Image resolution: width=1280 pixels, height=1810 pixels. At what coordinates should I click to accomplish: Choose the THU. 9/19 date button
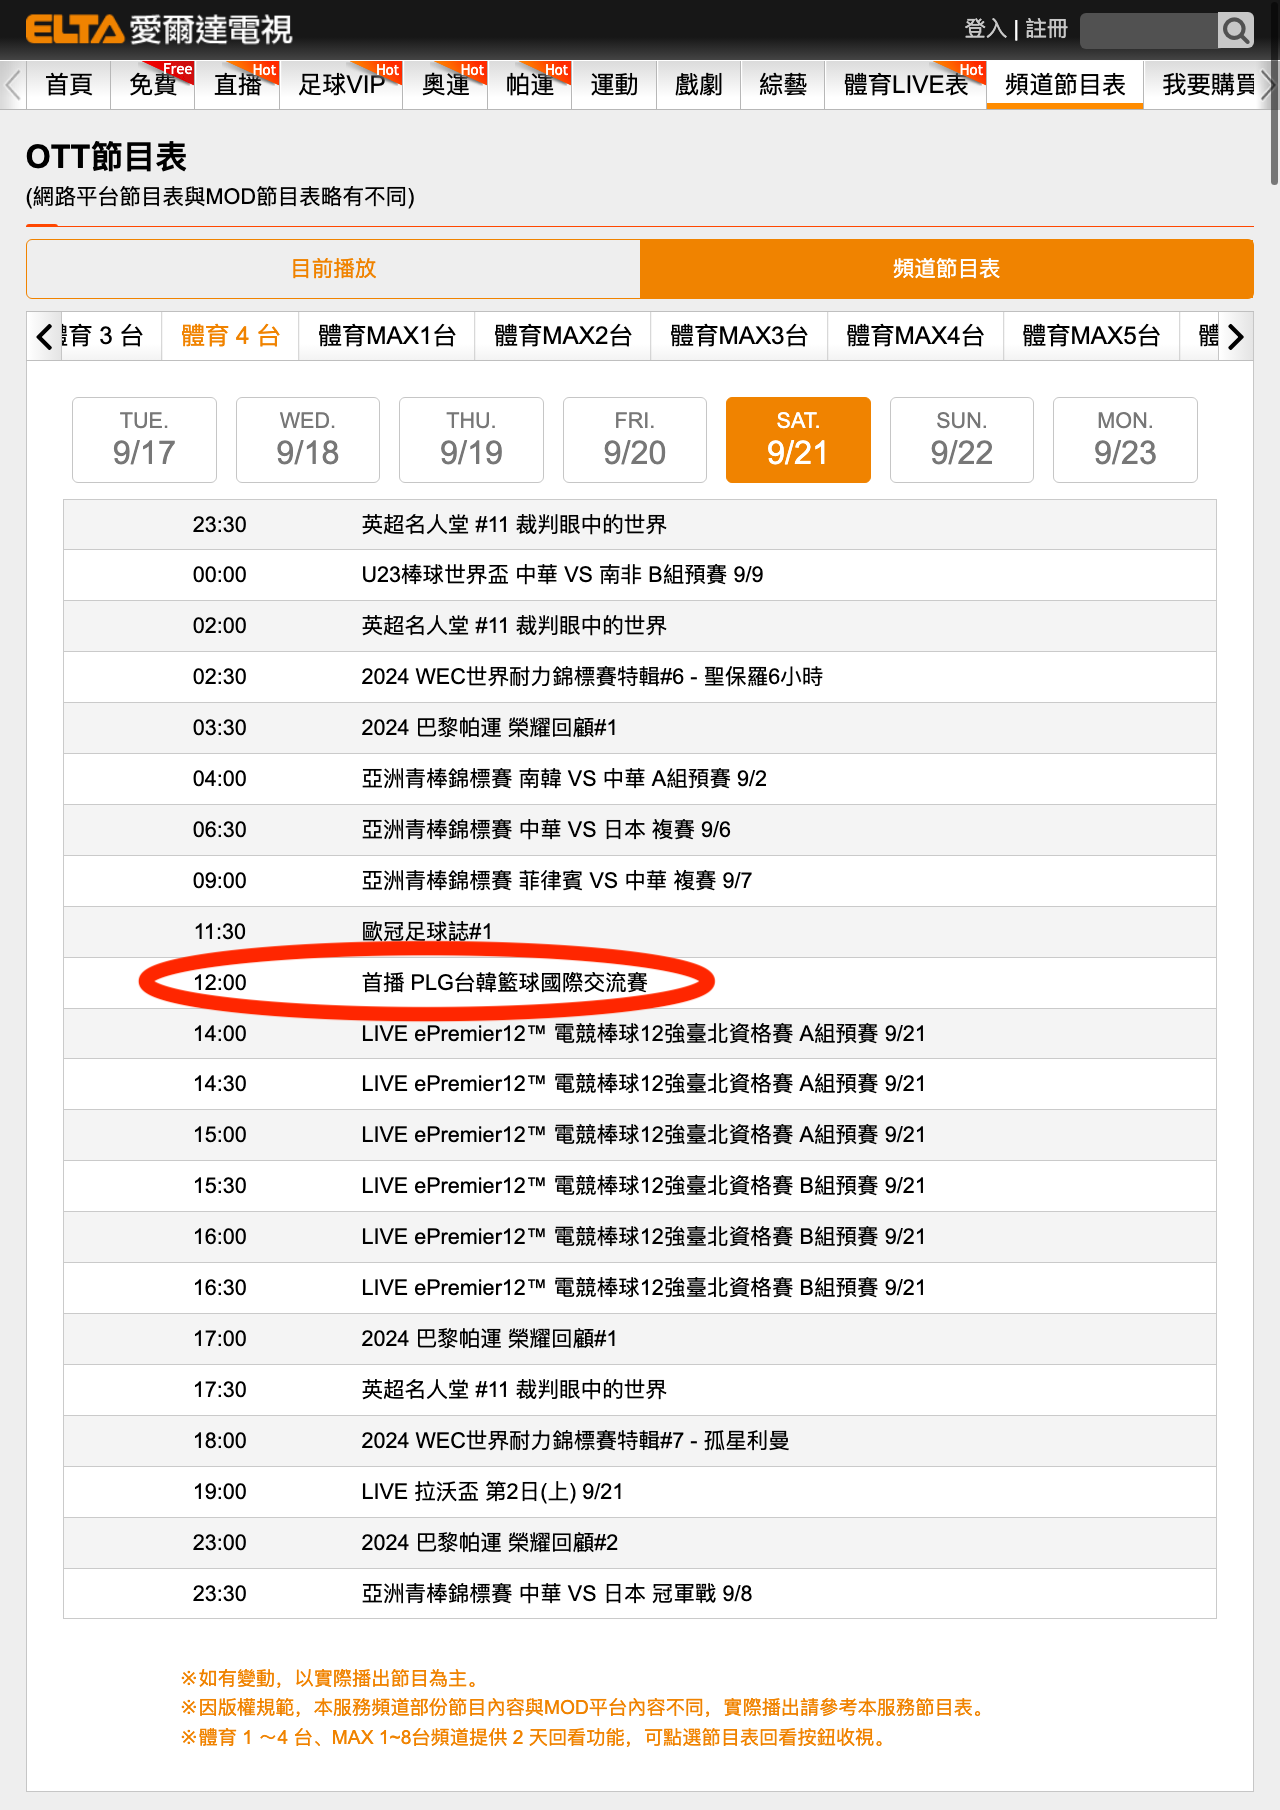tap(471, 440)
